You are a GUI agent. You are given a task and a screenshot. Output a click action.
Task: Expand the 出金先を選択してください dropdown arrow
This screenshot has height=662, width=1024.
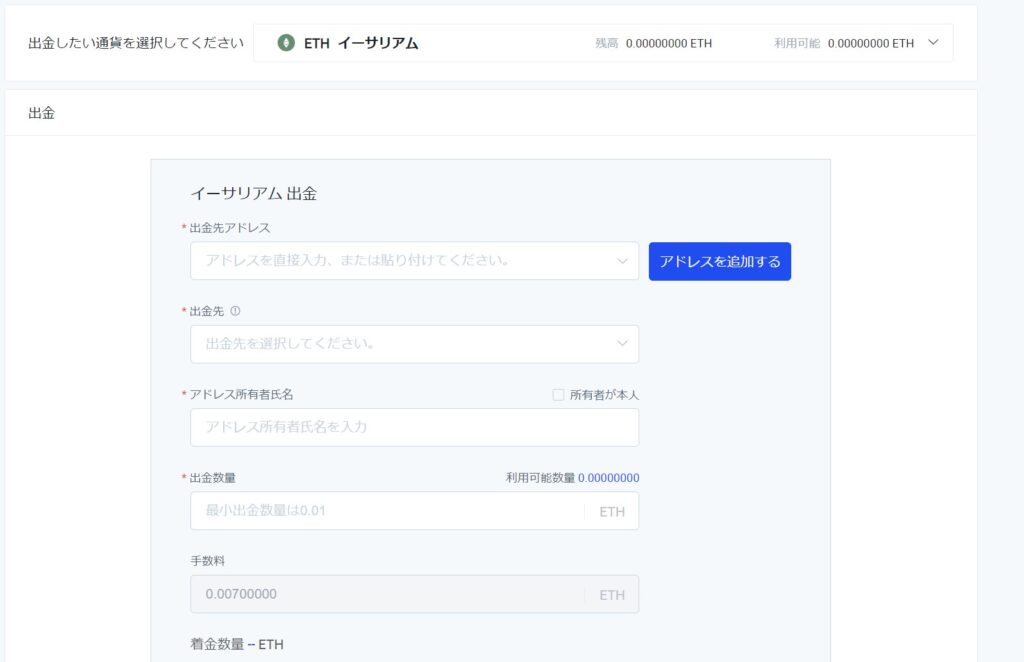coord(622,343)
